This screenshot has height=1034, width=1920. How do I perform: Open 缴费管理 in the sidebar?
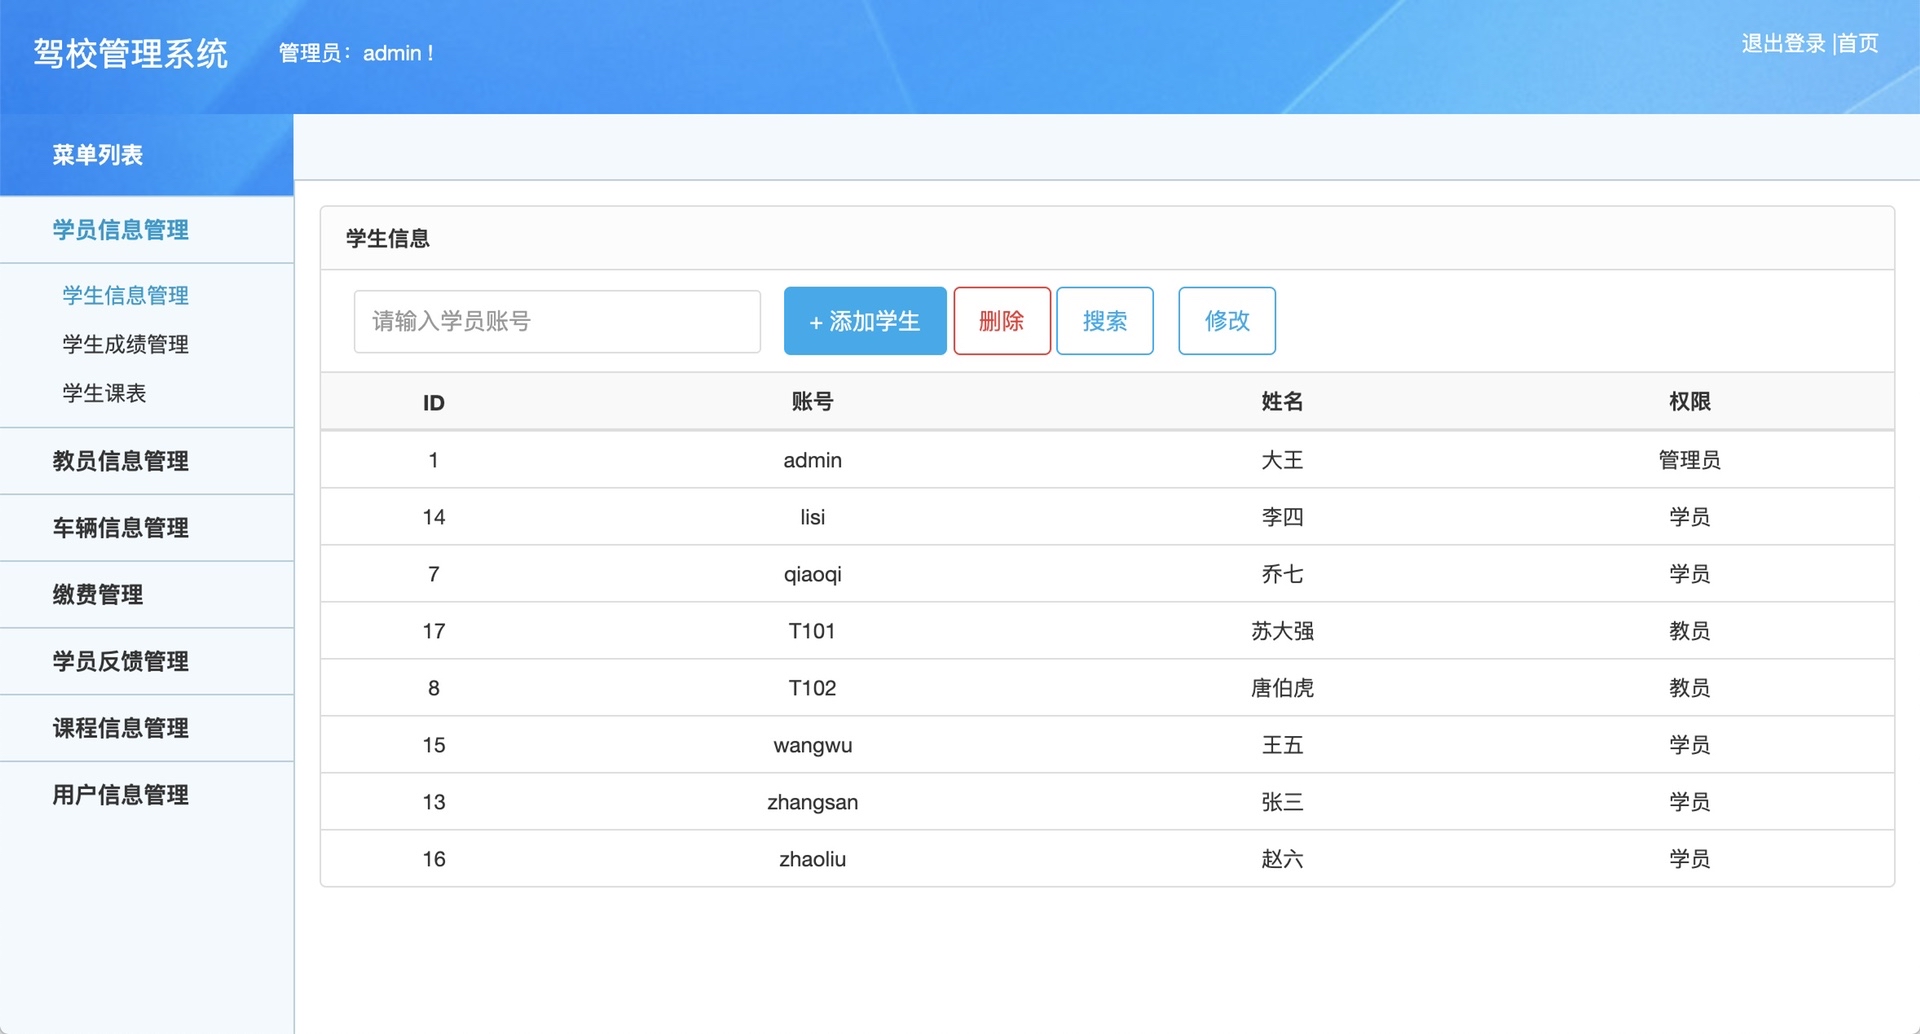tap(98, 594)
